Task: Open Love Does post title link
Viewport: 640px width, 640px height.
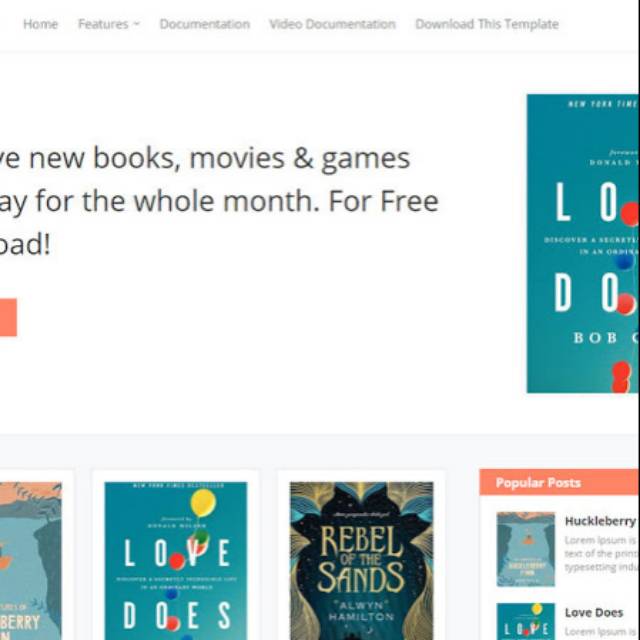Action: tap(594, 613)
